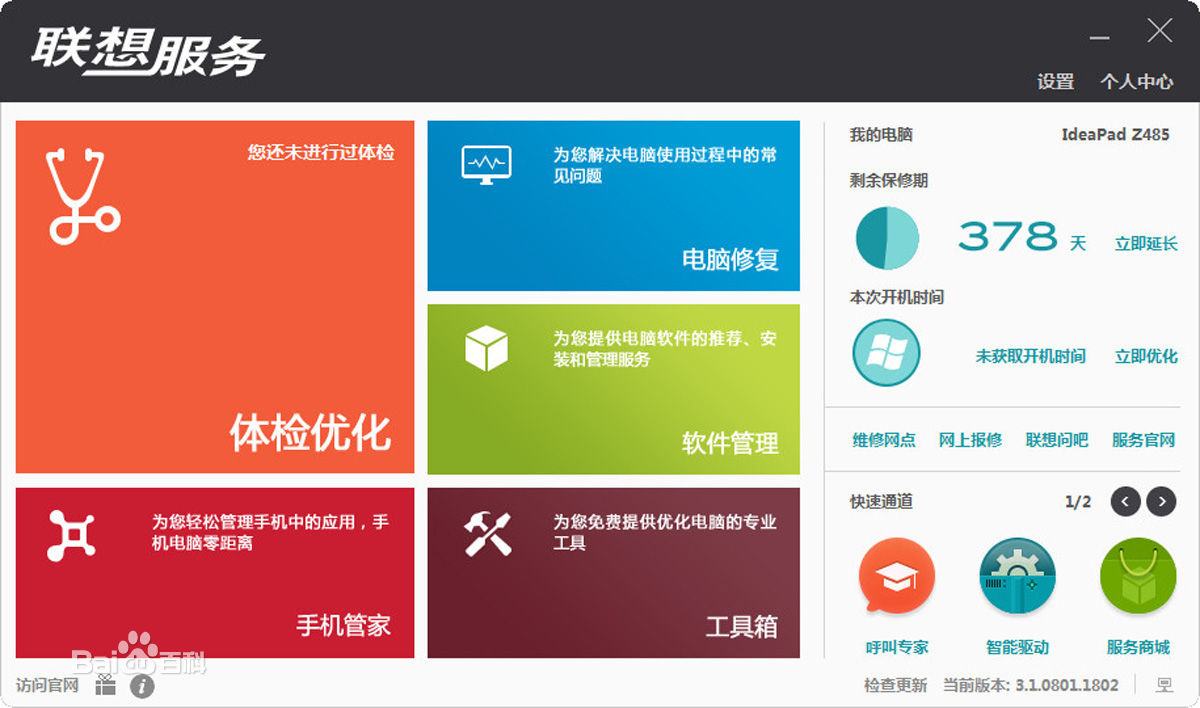Click the 未获取开机时间 link
The height and width of the screenshot is (708, 1200).
pos(1030,356)
